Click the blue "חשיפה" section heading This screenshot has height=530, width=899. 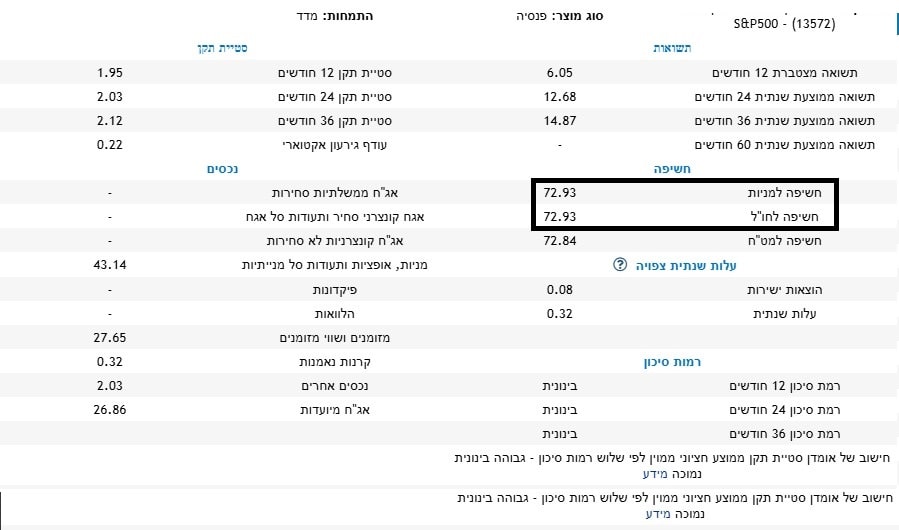(x=672, y=169)
